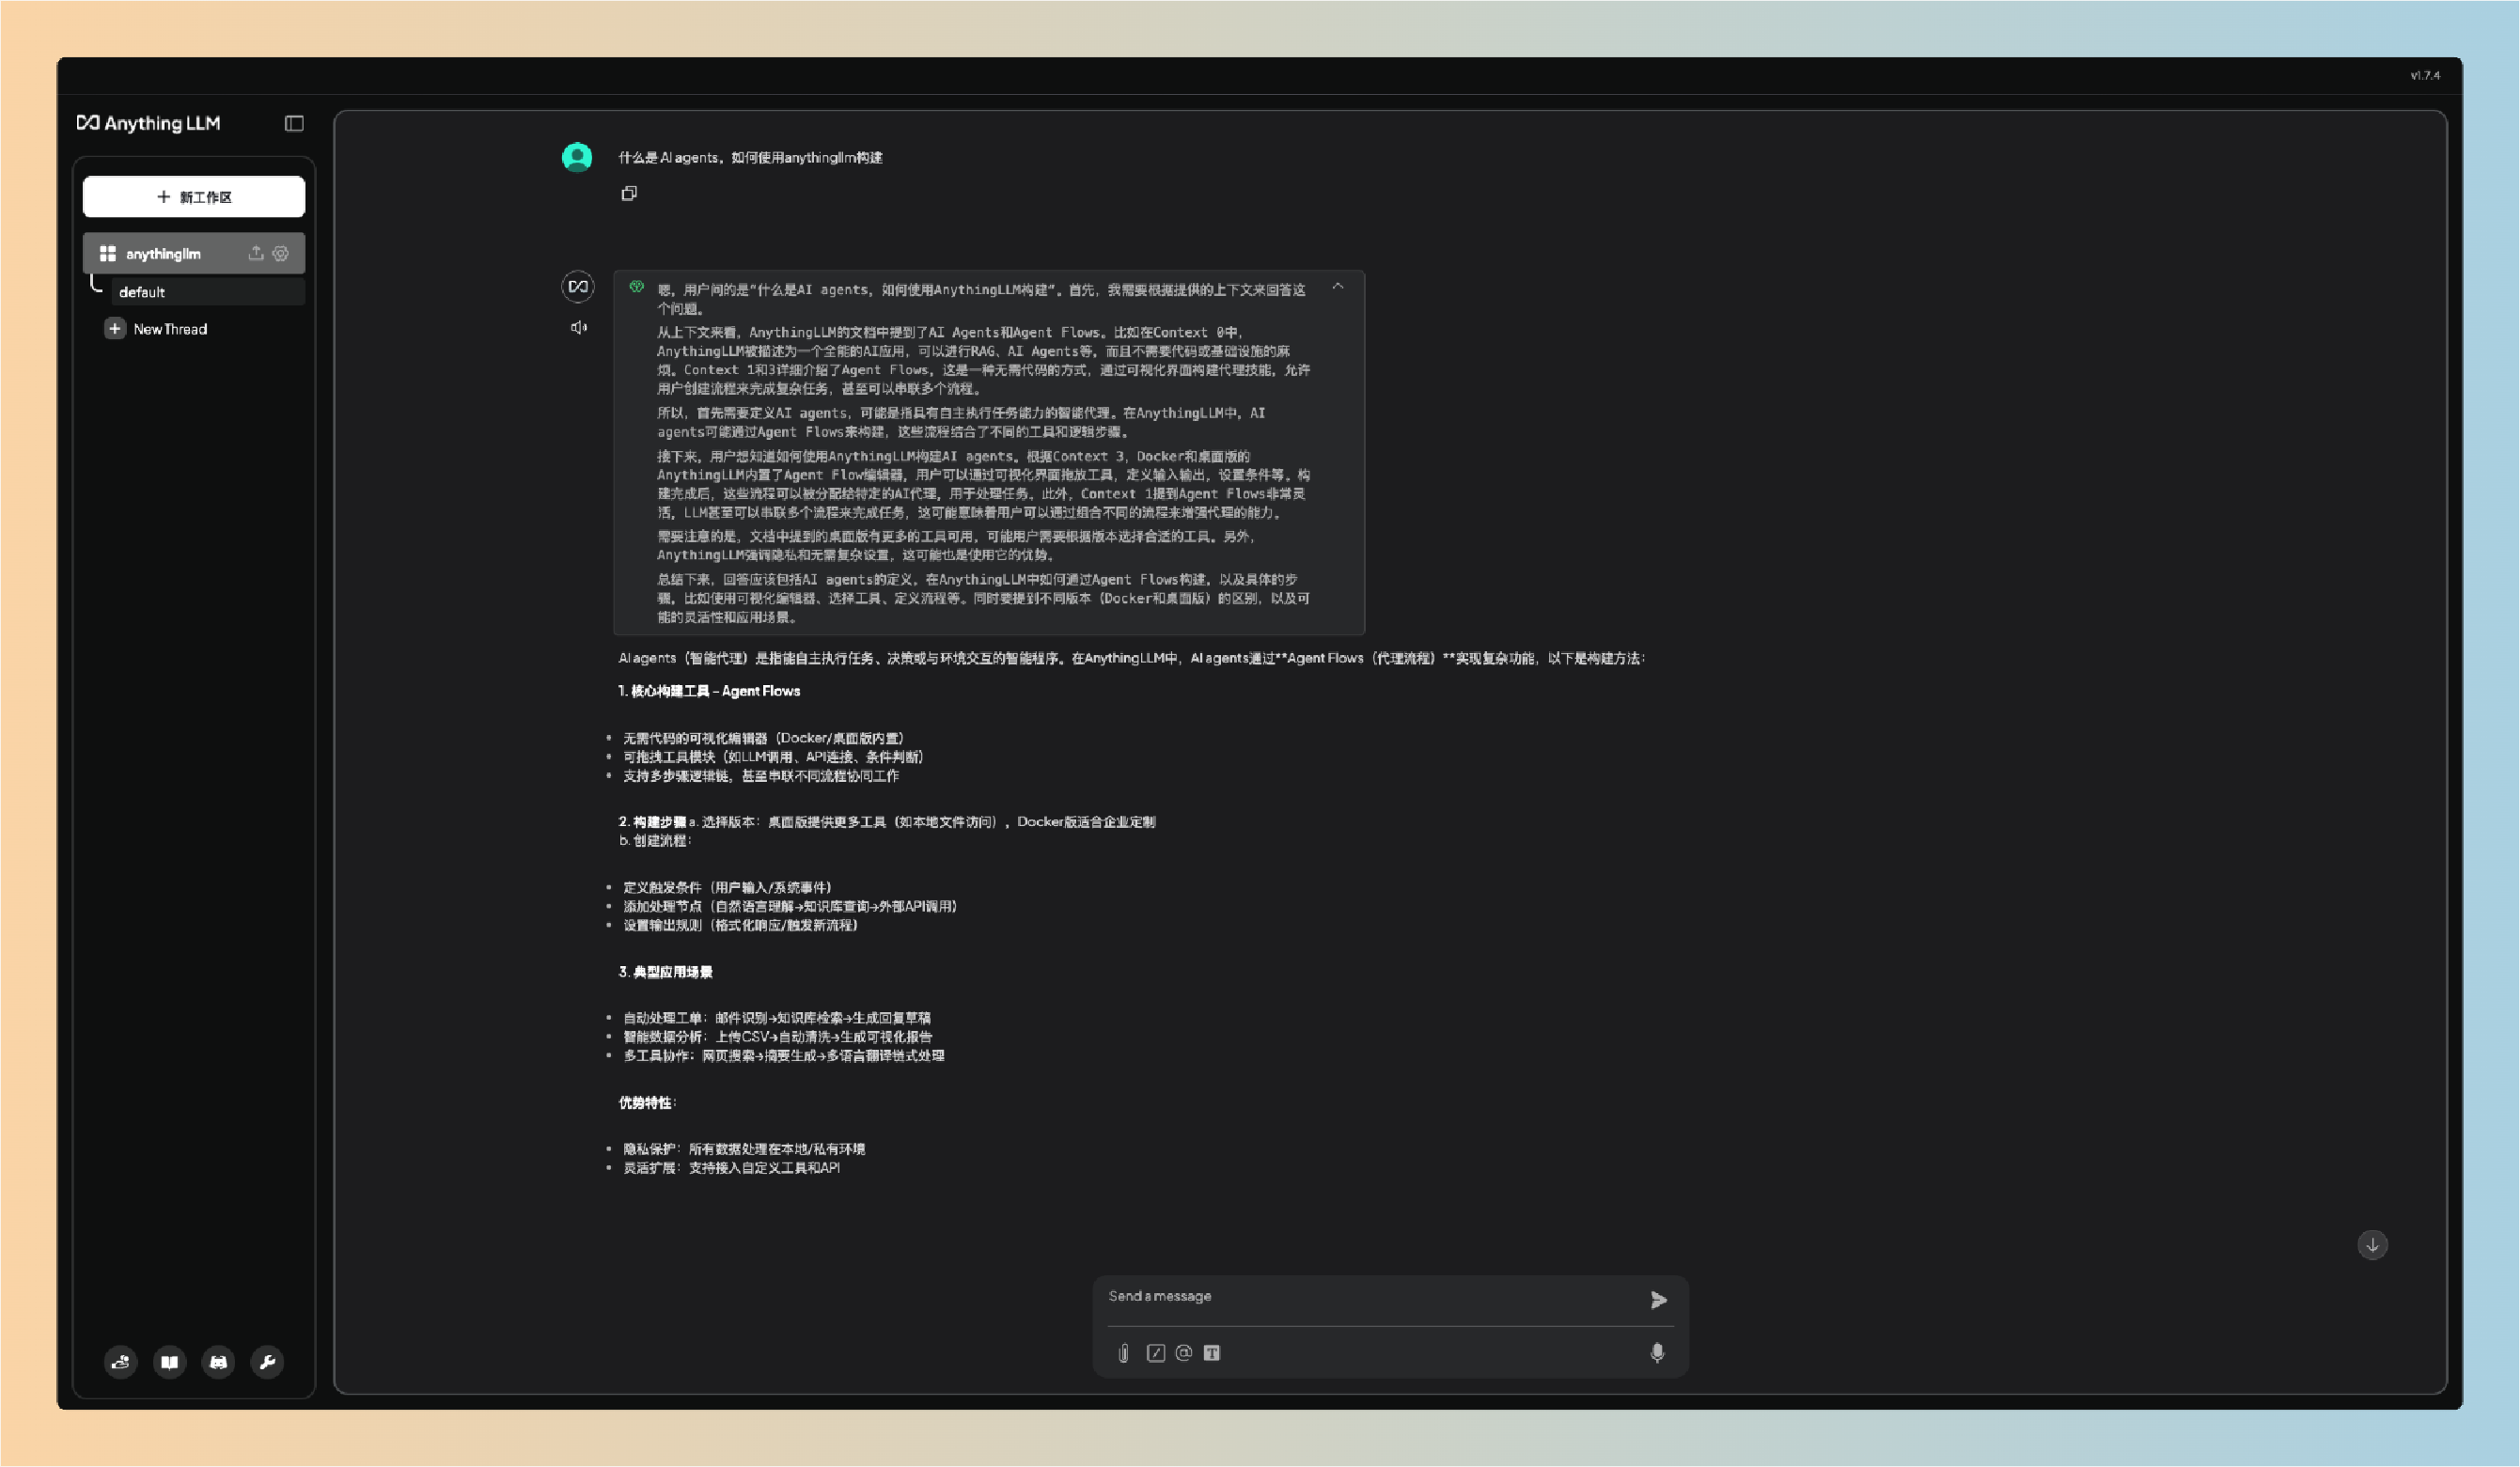Open the @ agents mention menu
Image resolution: width=2520 pixels, height=1467 pixels.
coord(1184,1353)
